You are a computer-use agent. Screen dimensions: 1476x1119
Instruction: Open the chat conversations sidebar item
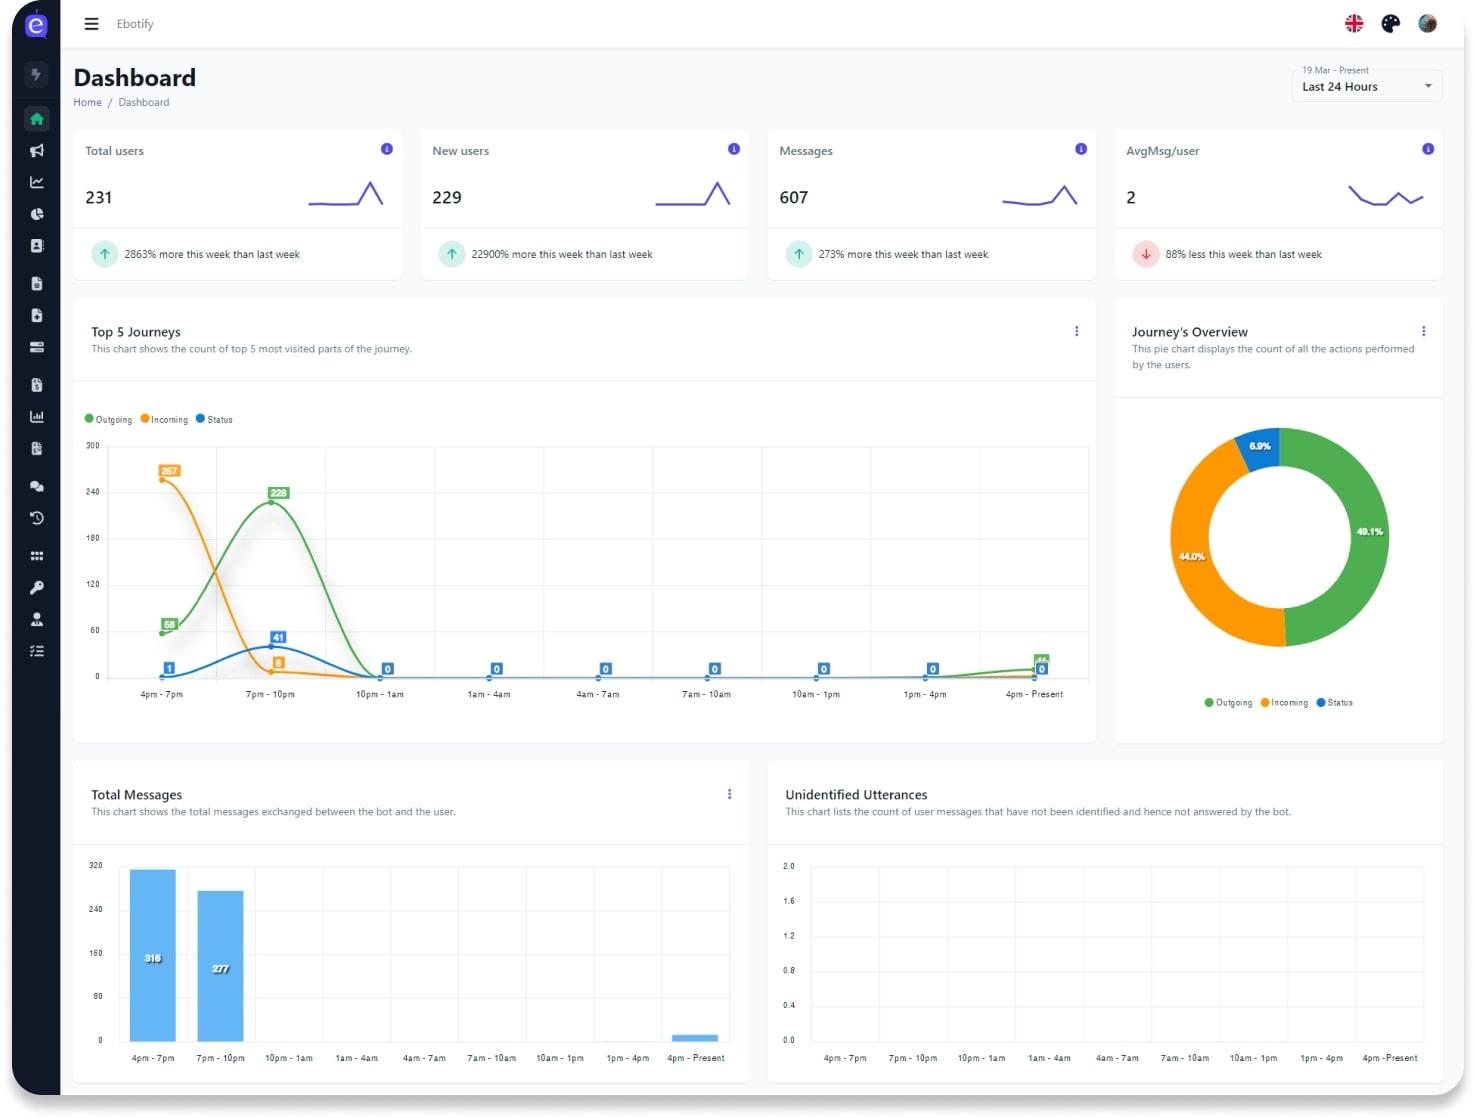[37, 486]
